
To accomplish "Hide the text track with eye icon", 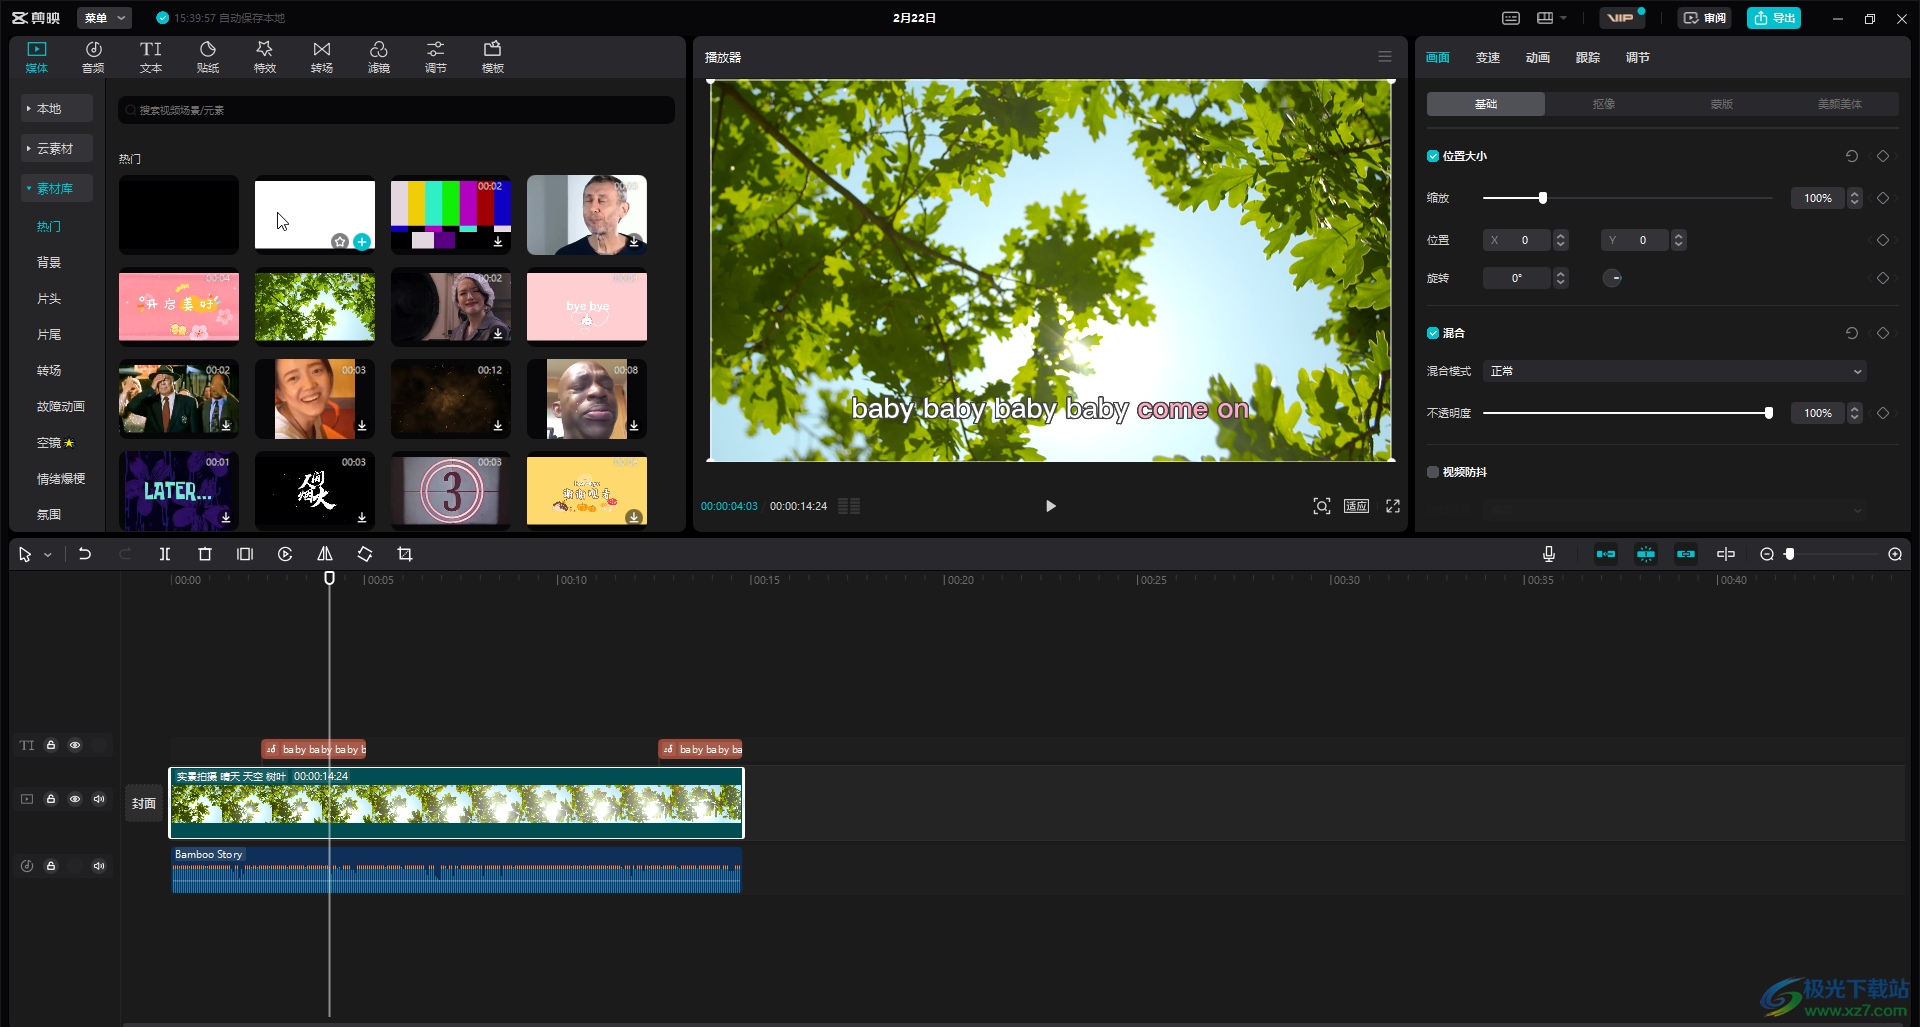I will [x=75, y=745].
